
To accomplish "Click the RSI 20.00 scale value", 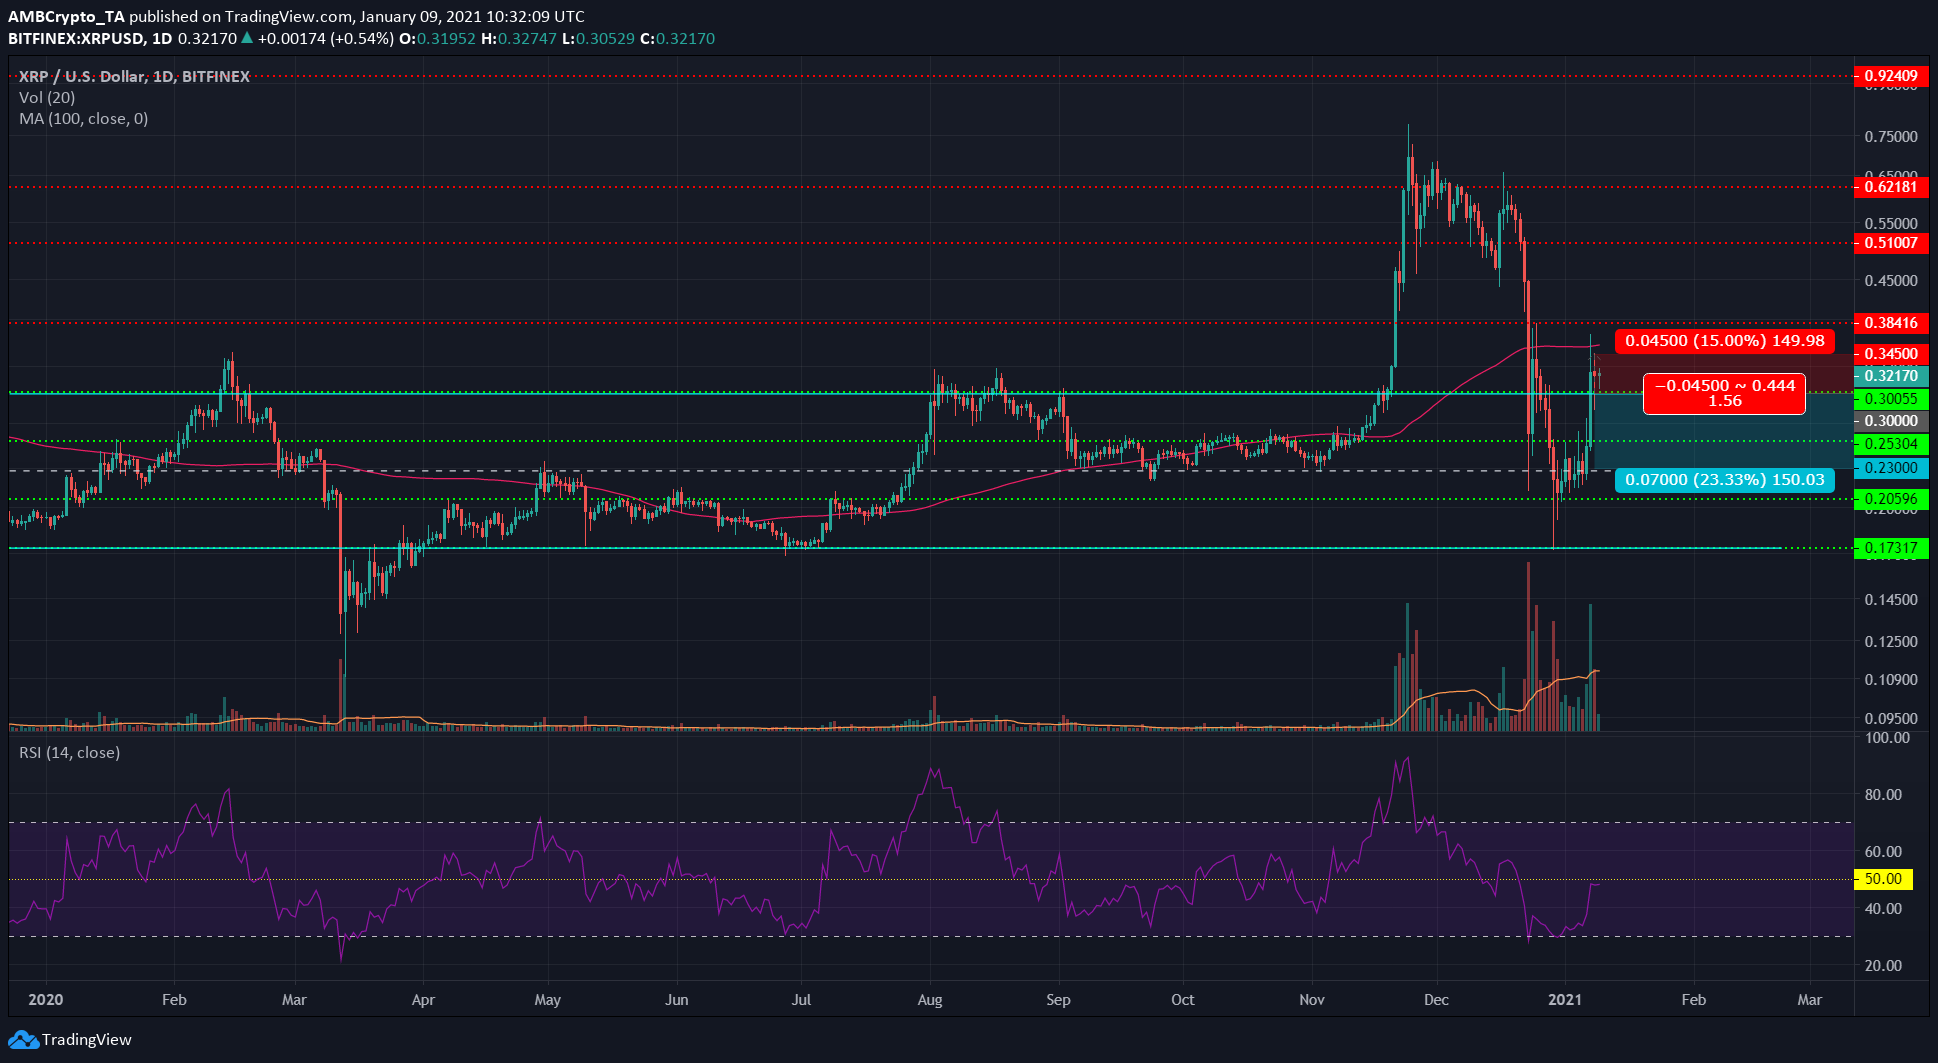I will coord(1883,965).
